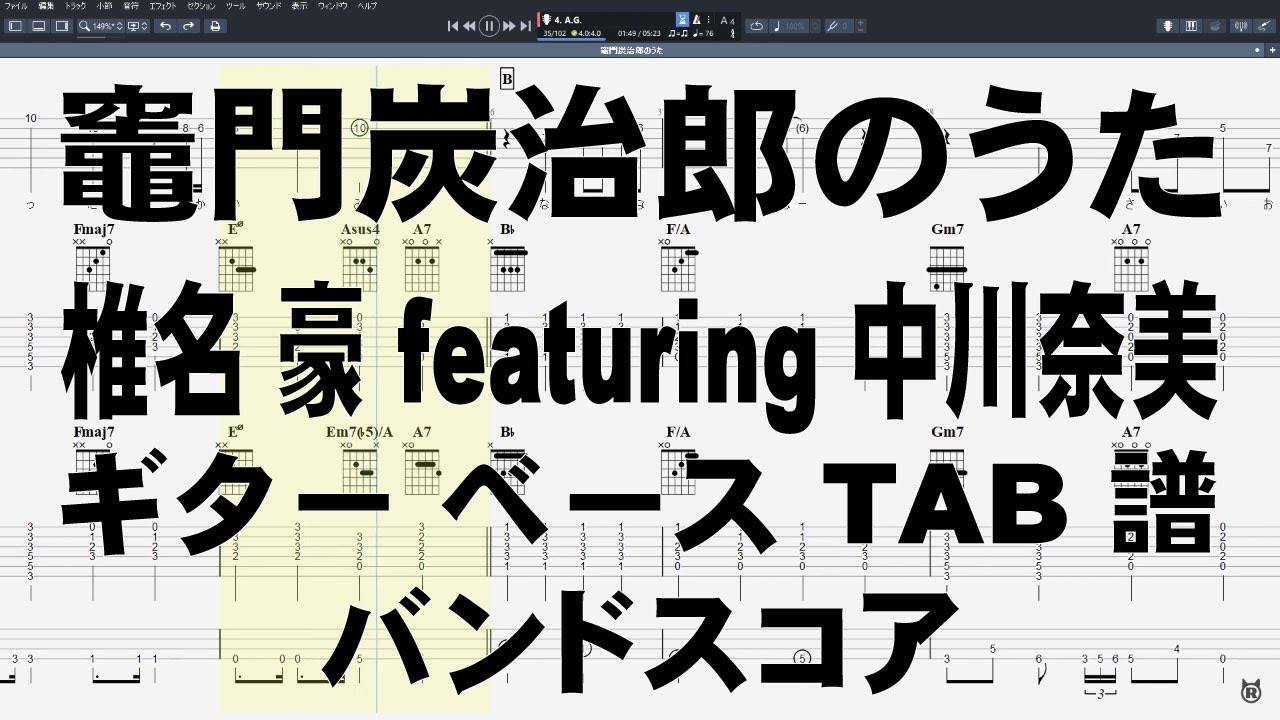Redo the last undone edit

point(189,26)
